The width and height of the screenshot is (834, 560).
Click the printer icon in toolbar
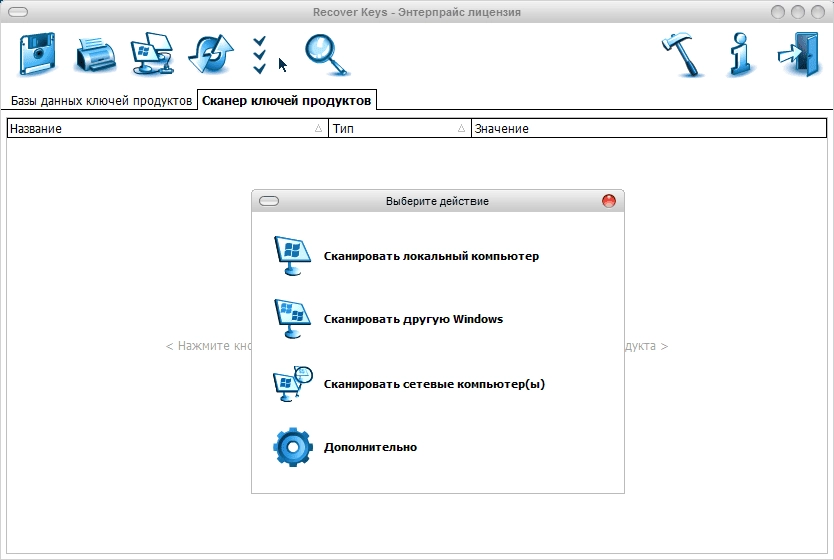(96, 54)
